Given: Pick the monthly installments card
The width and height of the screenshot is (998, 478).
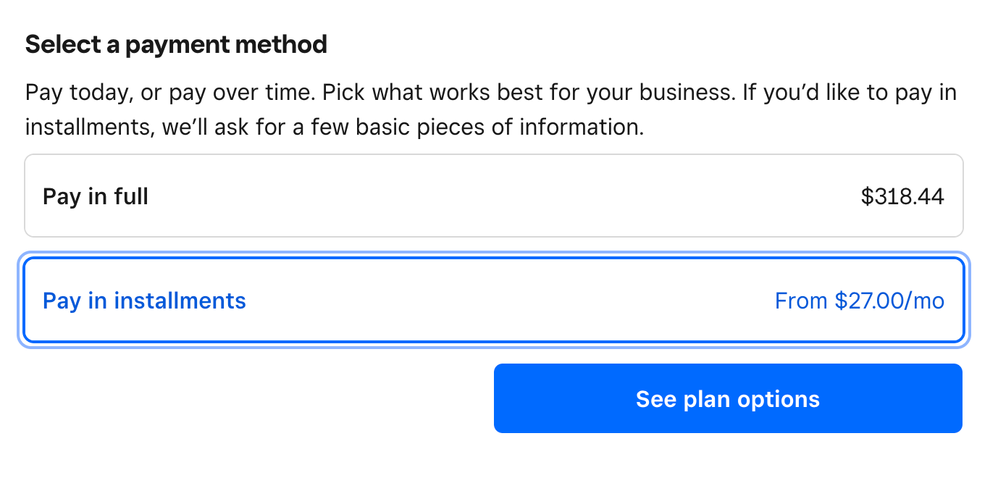Looking at the screenshot, I should tap(493, 300).
